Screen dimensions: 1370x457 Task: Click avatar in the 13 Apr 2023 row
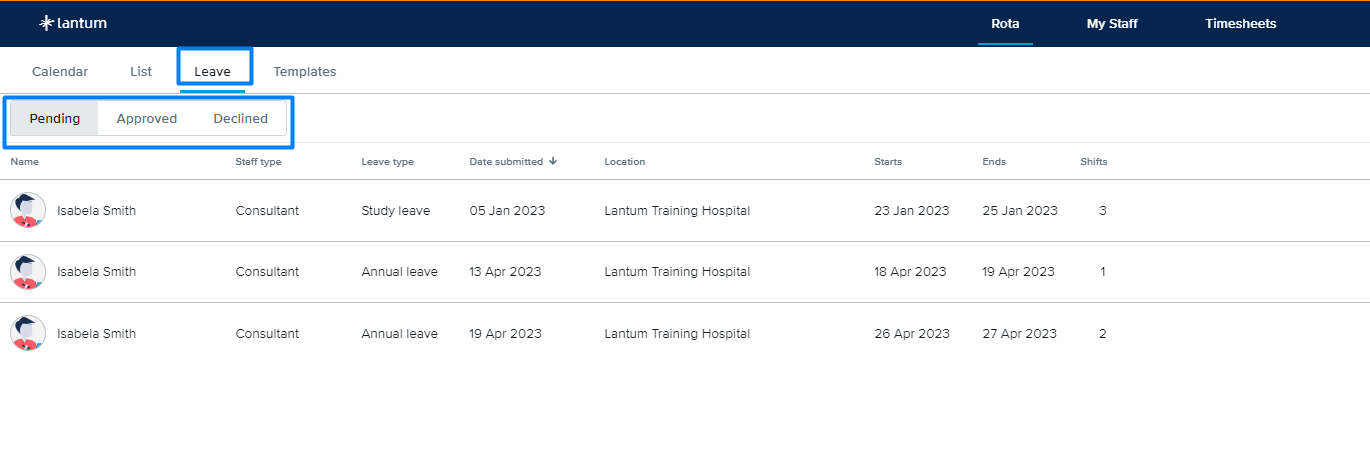click(x=28, y=272)
